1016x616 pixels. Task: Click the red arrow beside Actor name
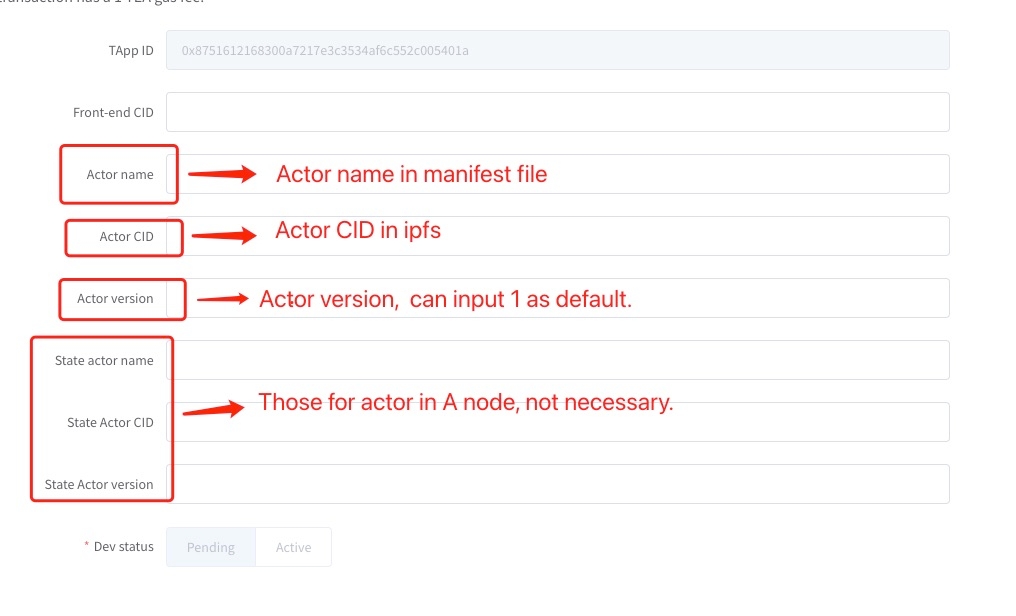click(x=222, y=174)
